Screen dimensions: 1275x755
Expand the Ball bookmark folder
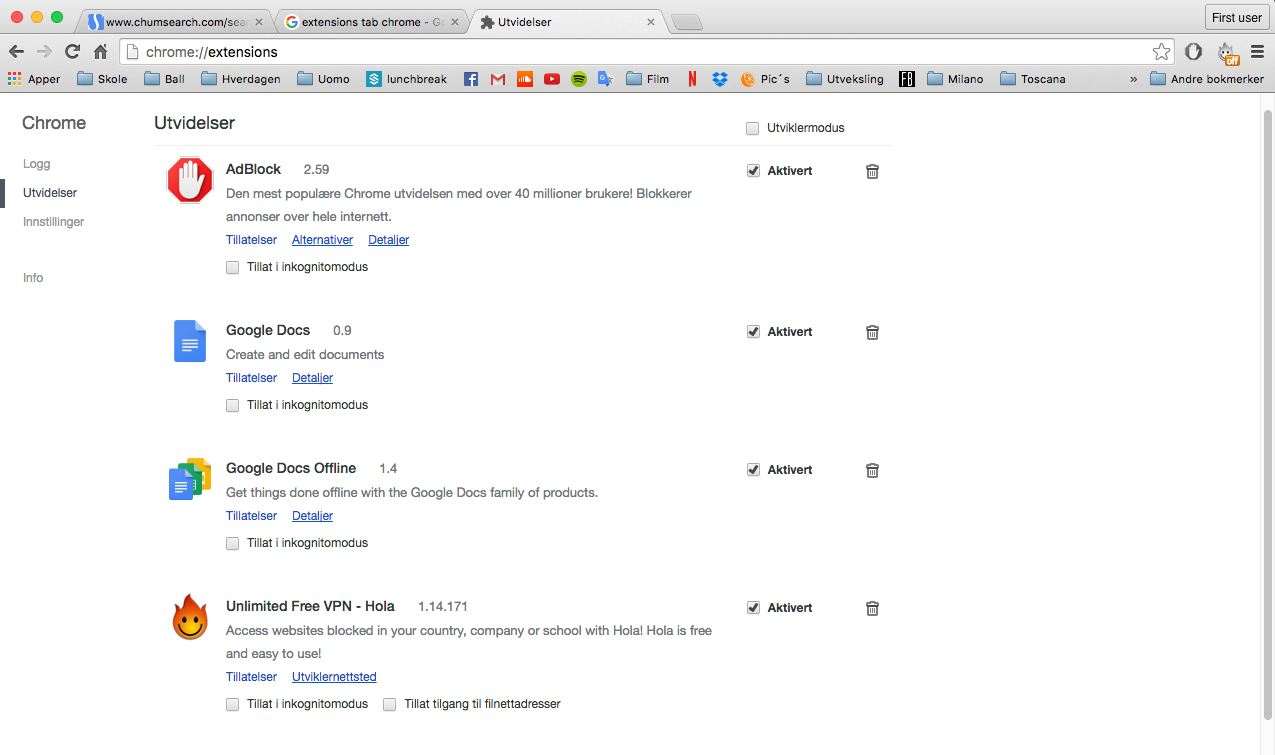[x=165, y=79]
